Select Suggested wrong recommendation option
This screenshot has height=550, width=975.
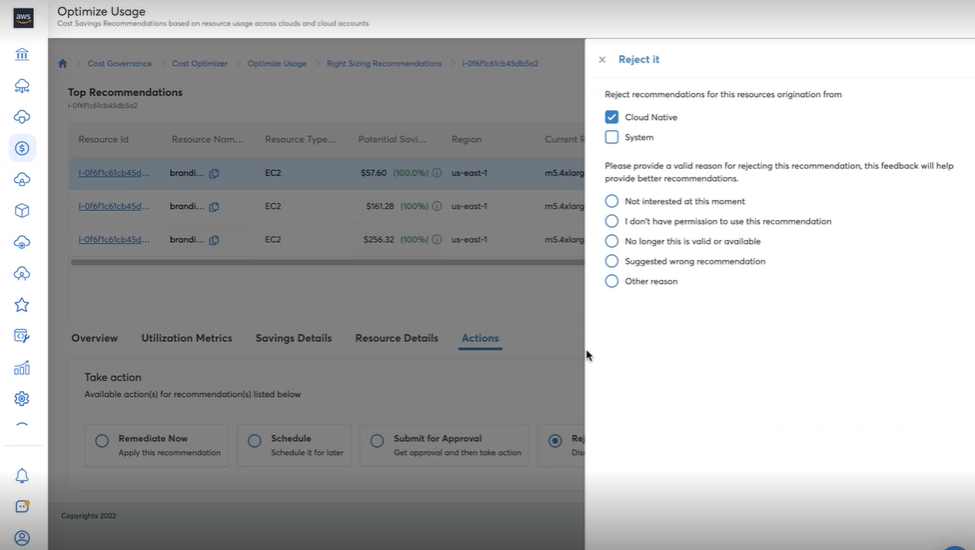coord(612,261)
